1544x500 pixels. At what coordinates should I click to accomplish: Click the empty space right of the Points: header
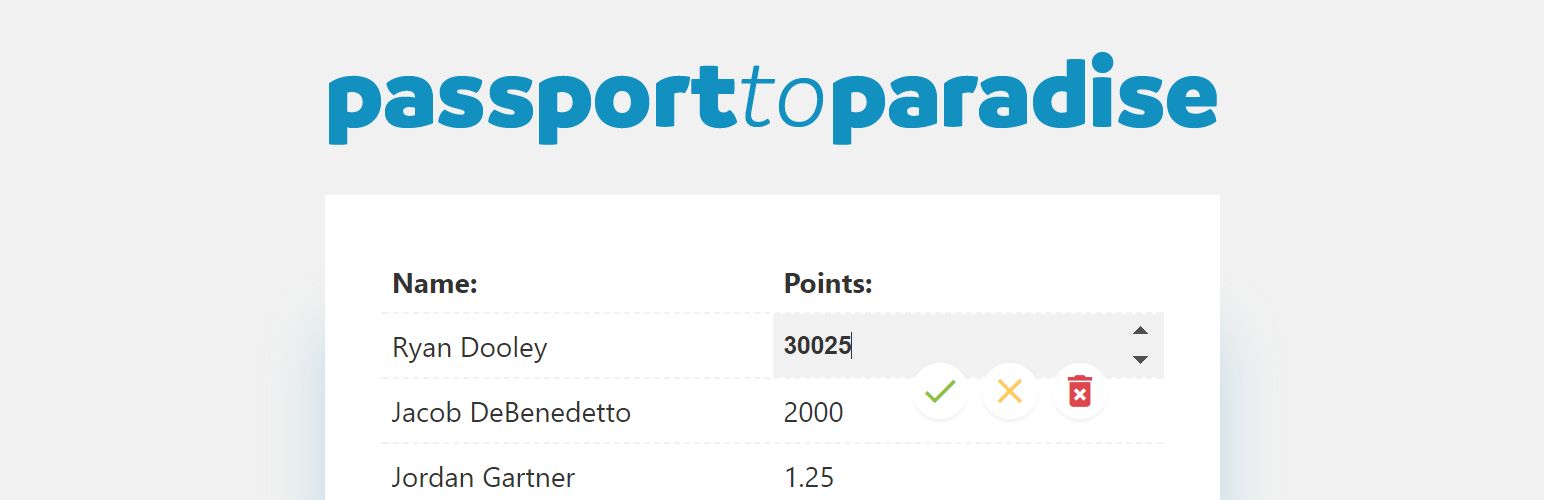[1020, 284]
